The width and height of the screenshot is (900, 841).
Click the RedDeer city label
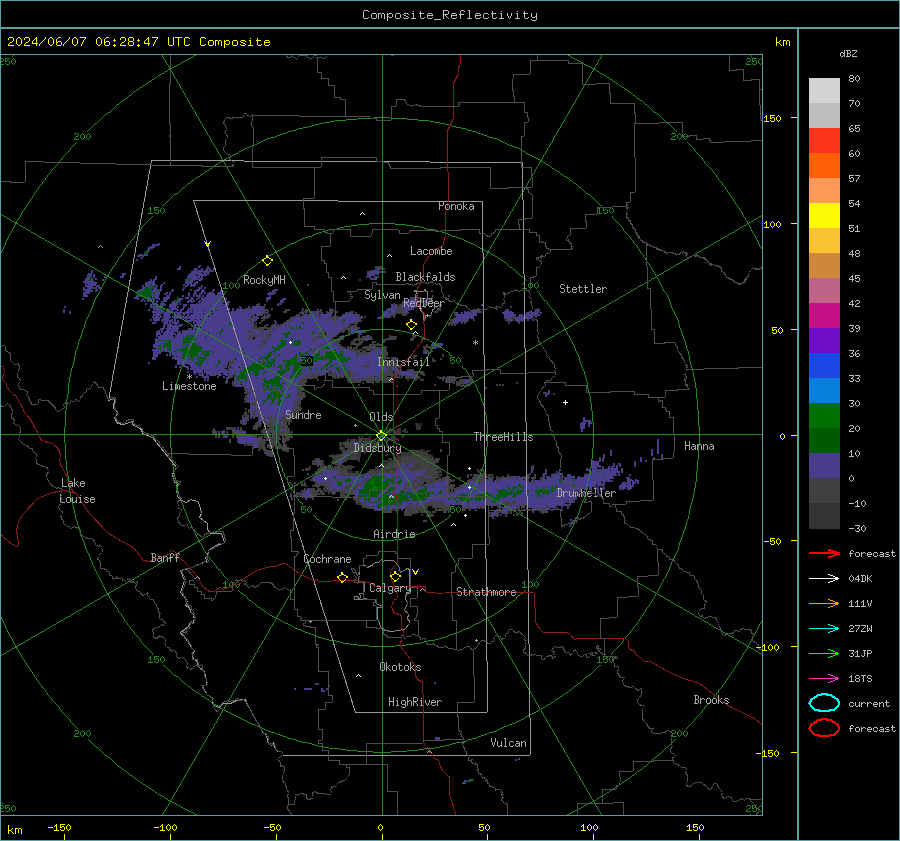click(424, 303)
